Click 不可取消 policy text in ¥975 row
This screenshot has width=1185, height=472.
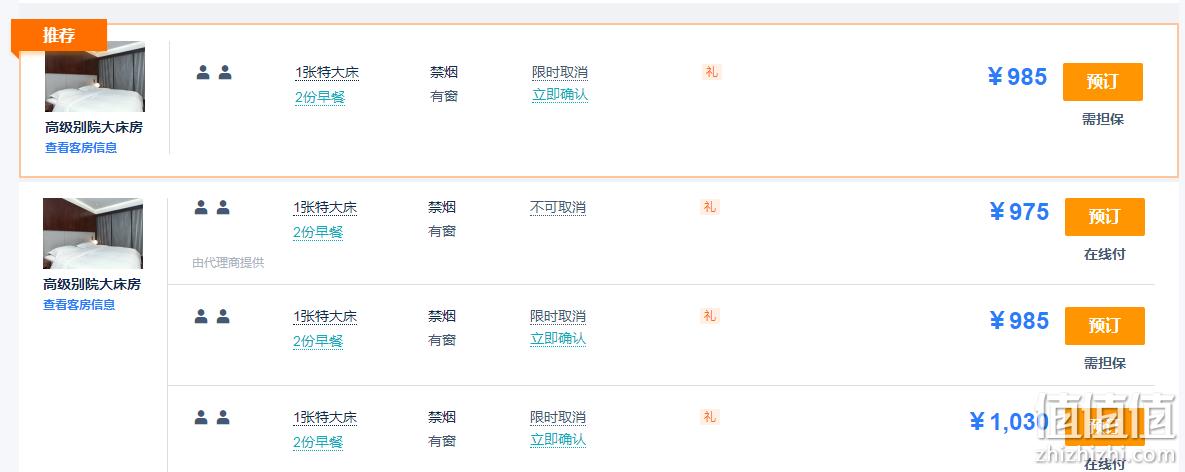click(x=558, y=208)
